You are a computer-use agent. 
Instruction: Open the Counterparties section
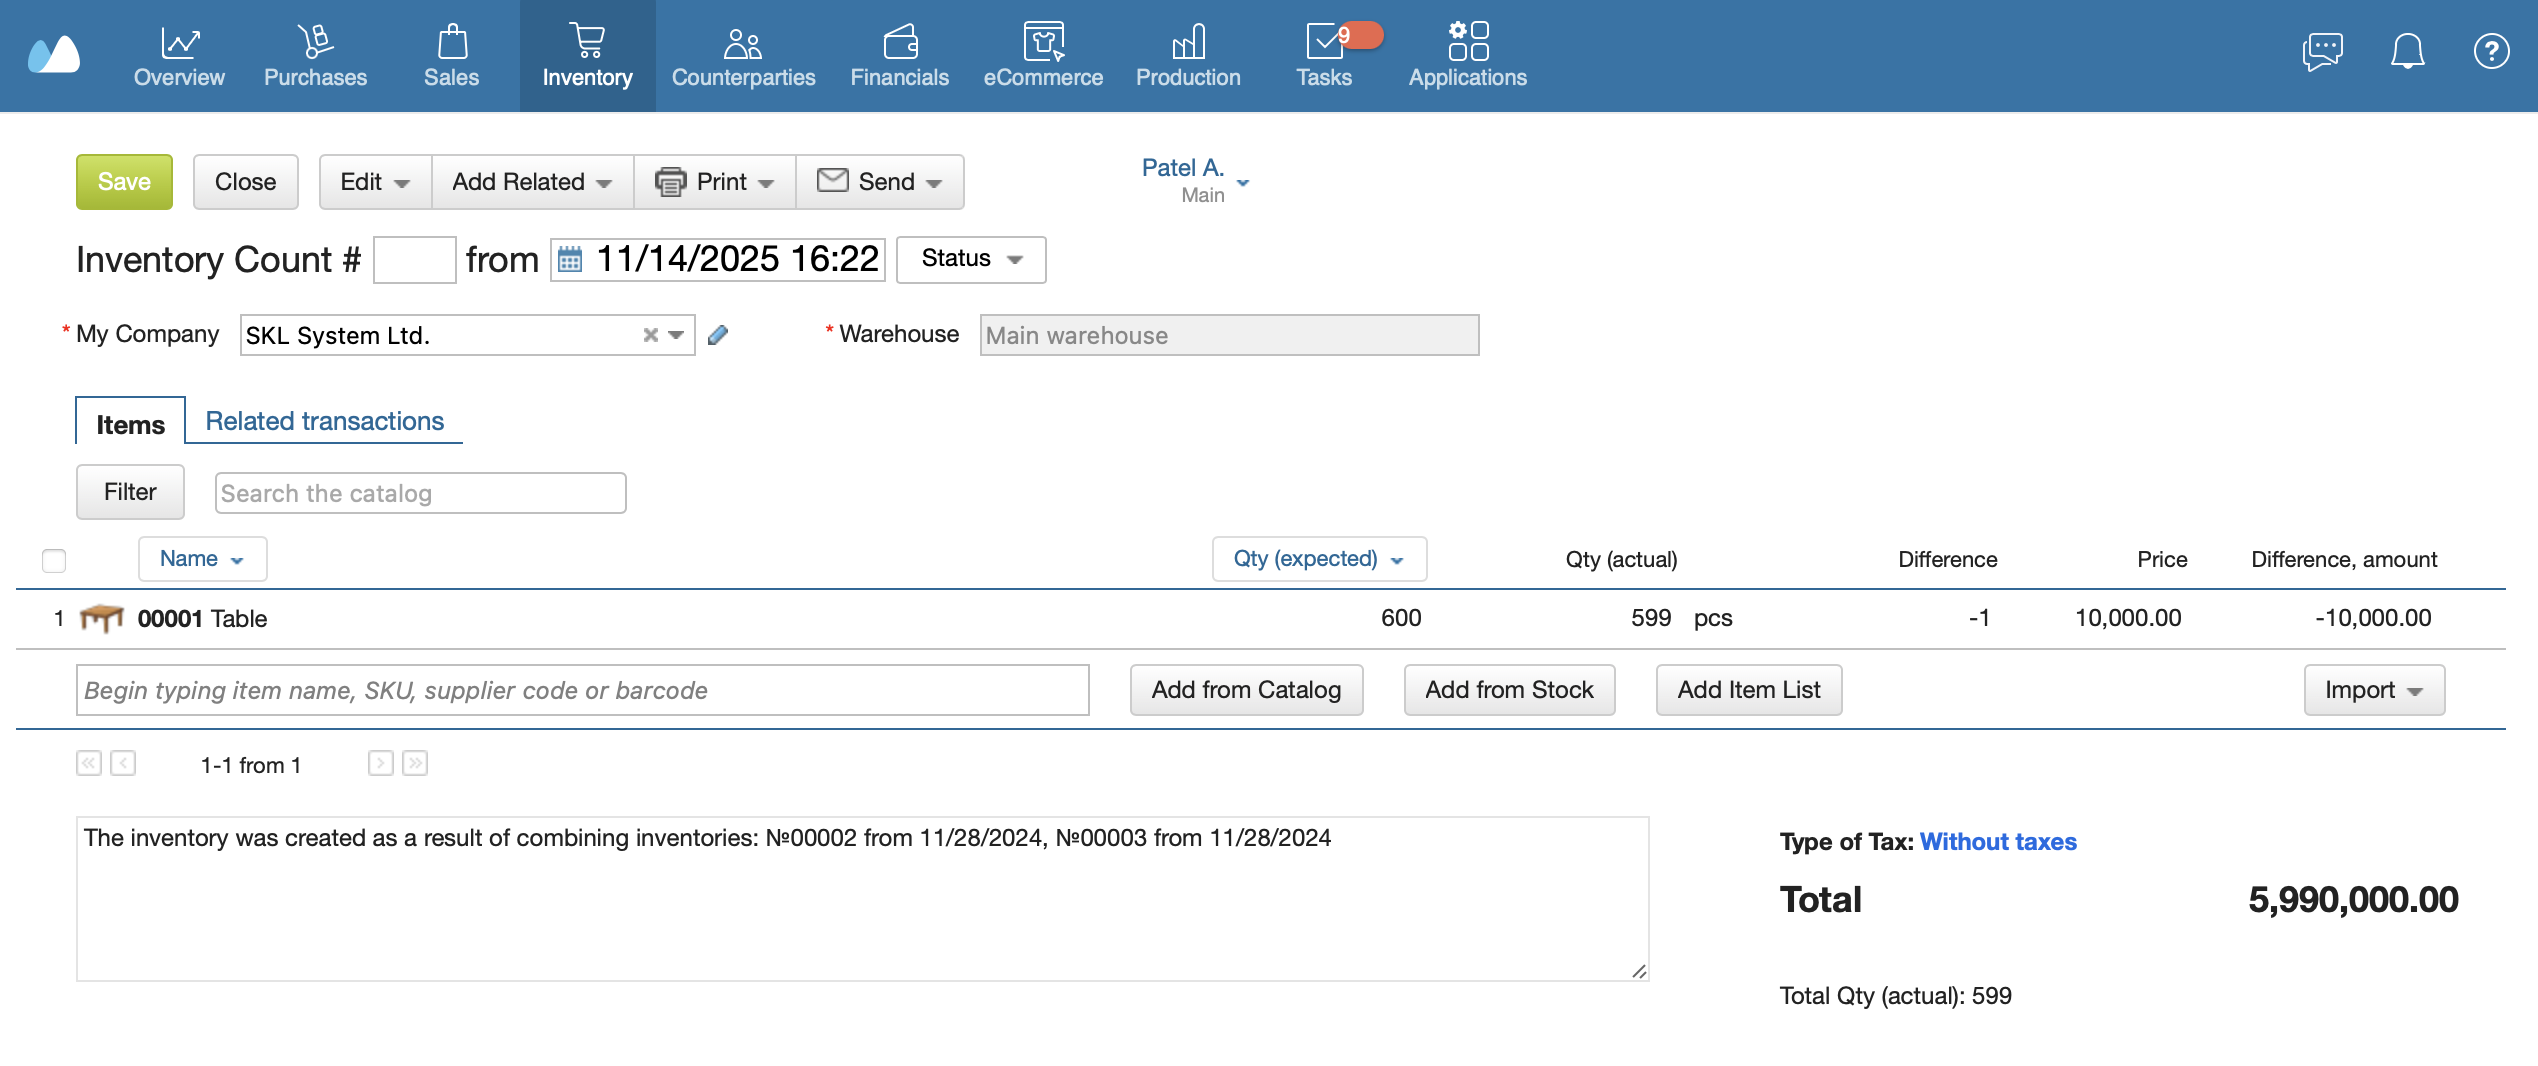tap(743, 56)
